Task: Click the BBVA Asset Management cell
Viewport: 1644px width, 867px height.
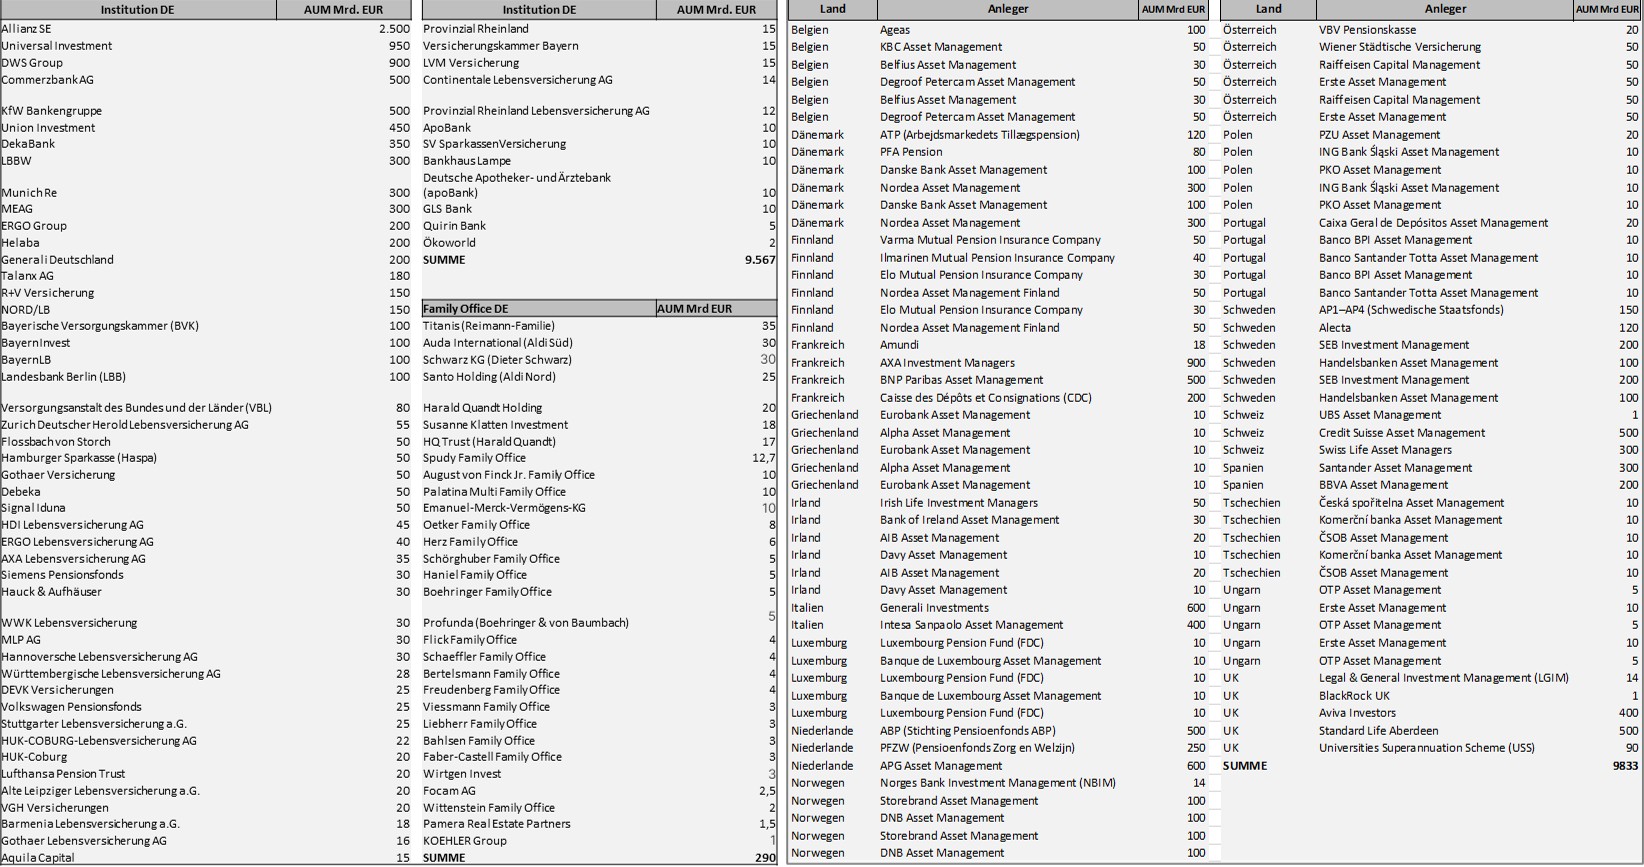Action: coord(1384,485)
